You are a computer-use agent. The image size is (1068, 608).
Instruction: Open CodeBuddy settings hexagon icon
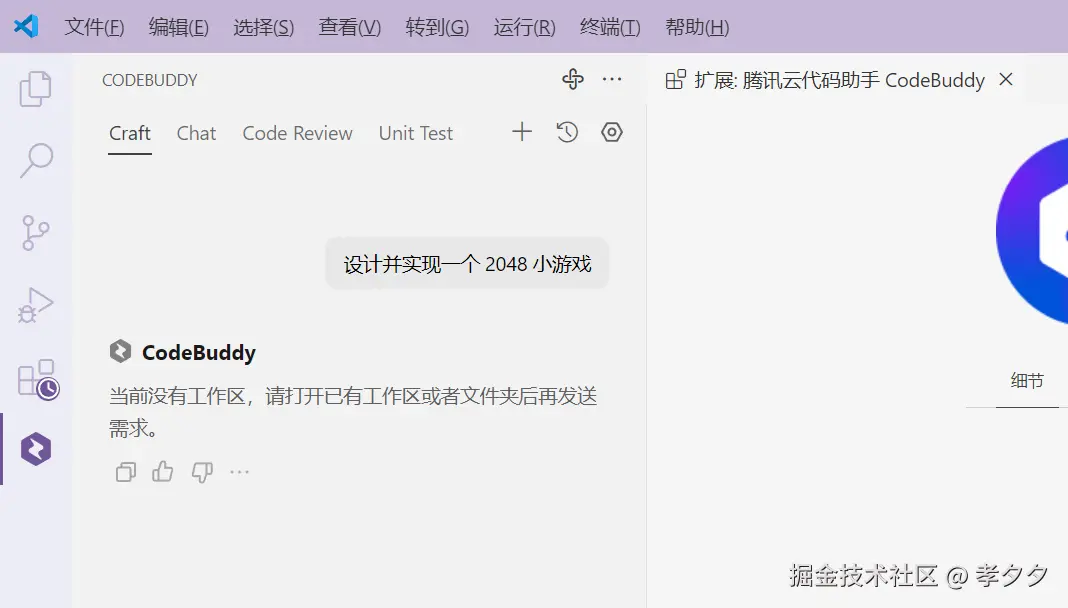tap(612, 132)
